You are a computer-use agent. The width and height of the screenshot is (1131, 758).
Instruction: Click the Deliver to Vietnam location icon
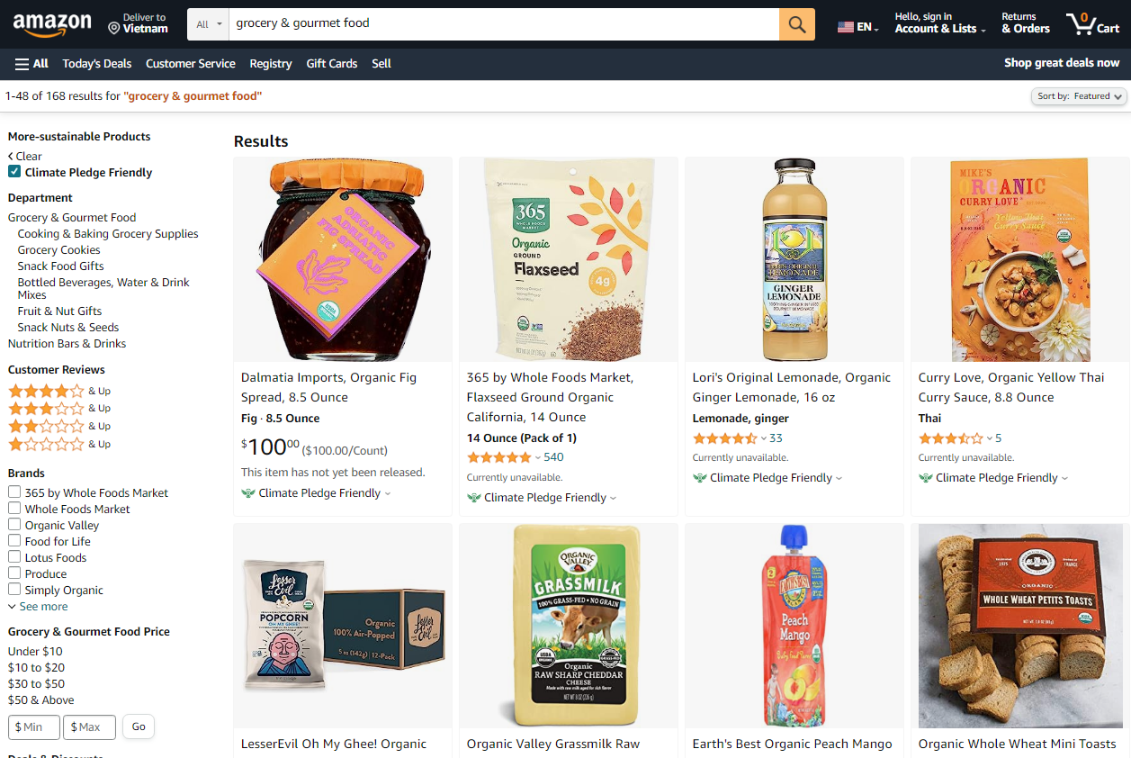point(114,28)
